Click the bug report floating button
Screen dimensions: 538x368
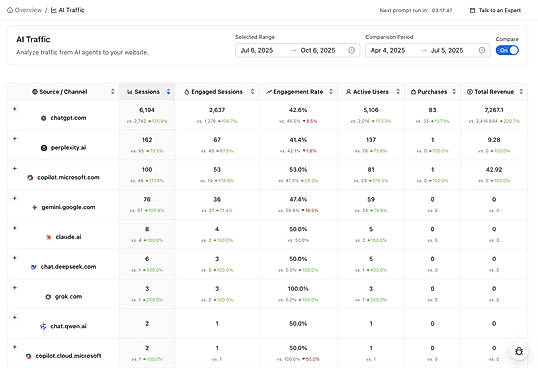click(x=519, y=352)
